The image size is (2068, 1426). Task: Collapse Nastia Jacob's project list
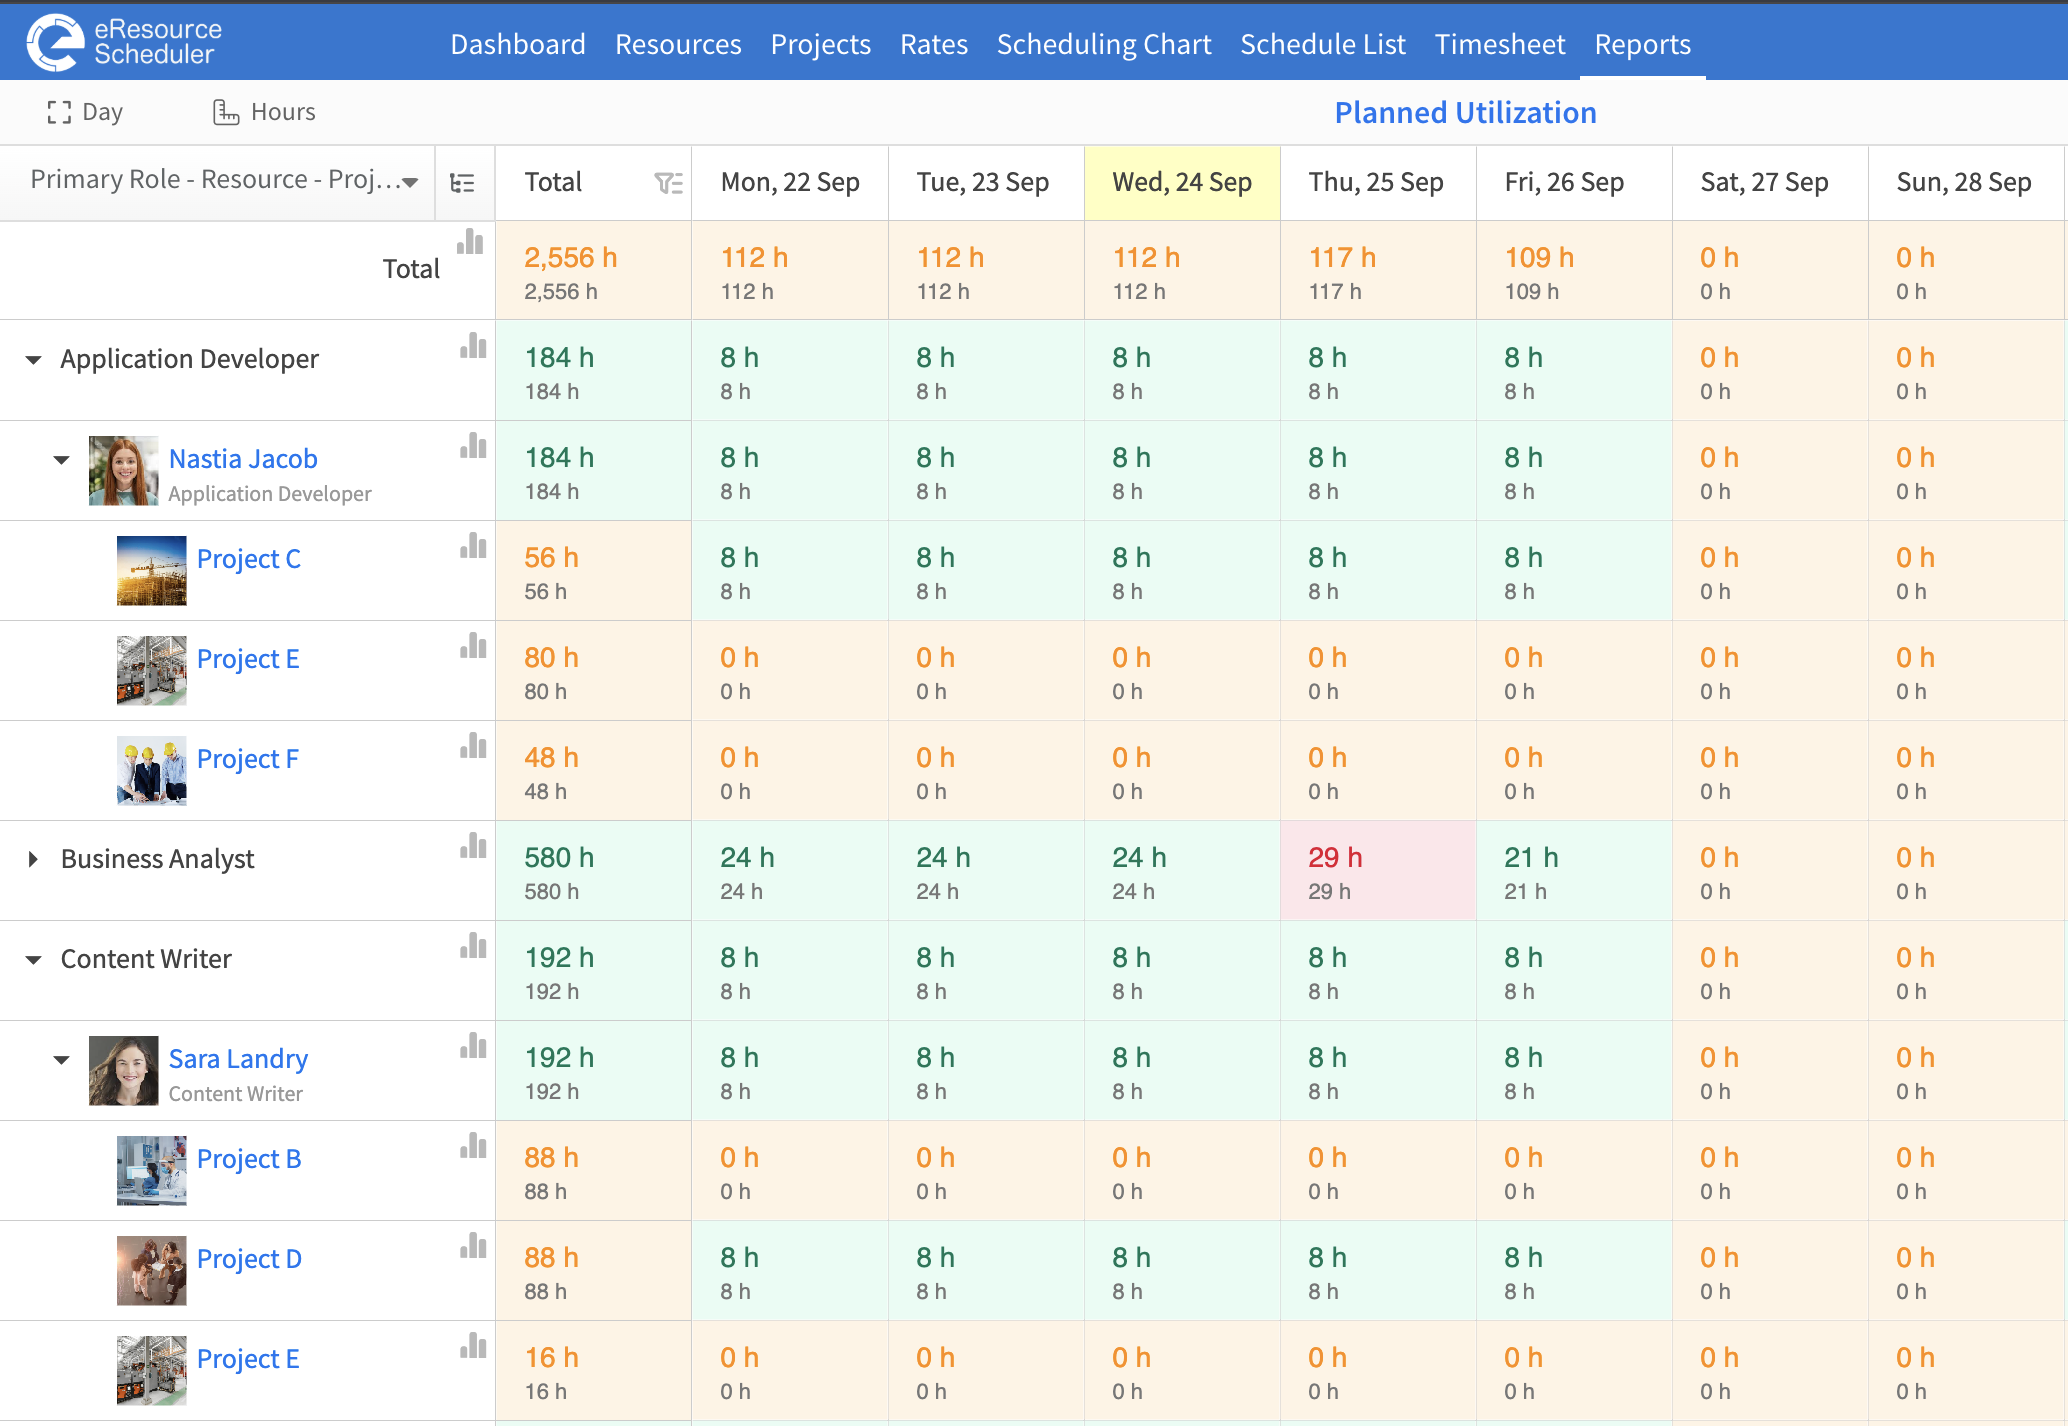click(61, 460)
